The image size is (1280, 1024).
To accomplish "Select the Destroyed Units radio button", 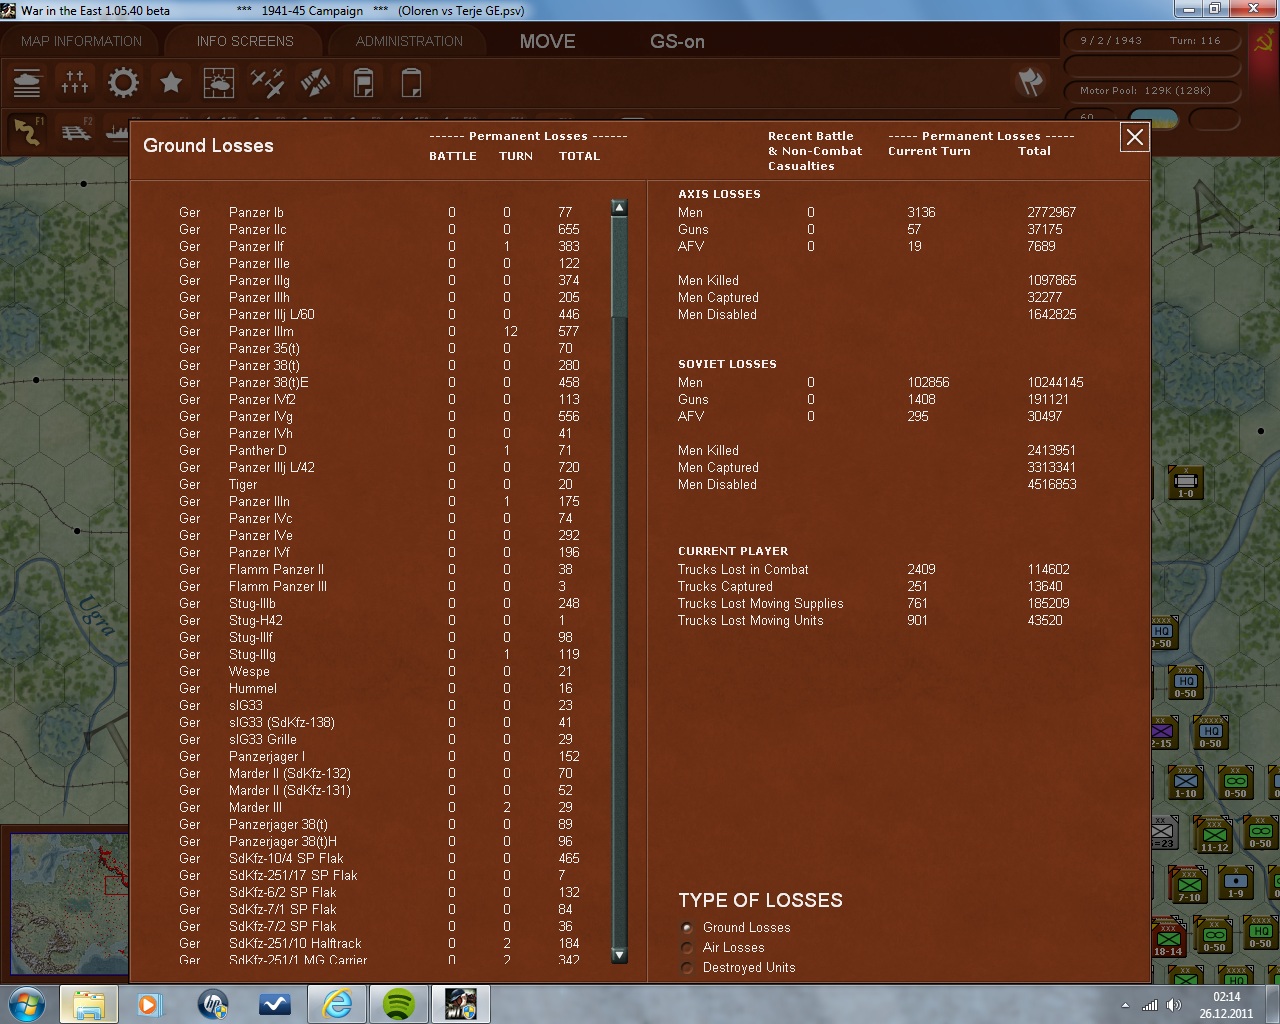I will pos(687,968).
